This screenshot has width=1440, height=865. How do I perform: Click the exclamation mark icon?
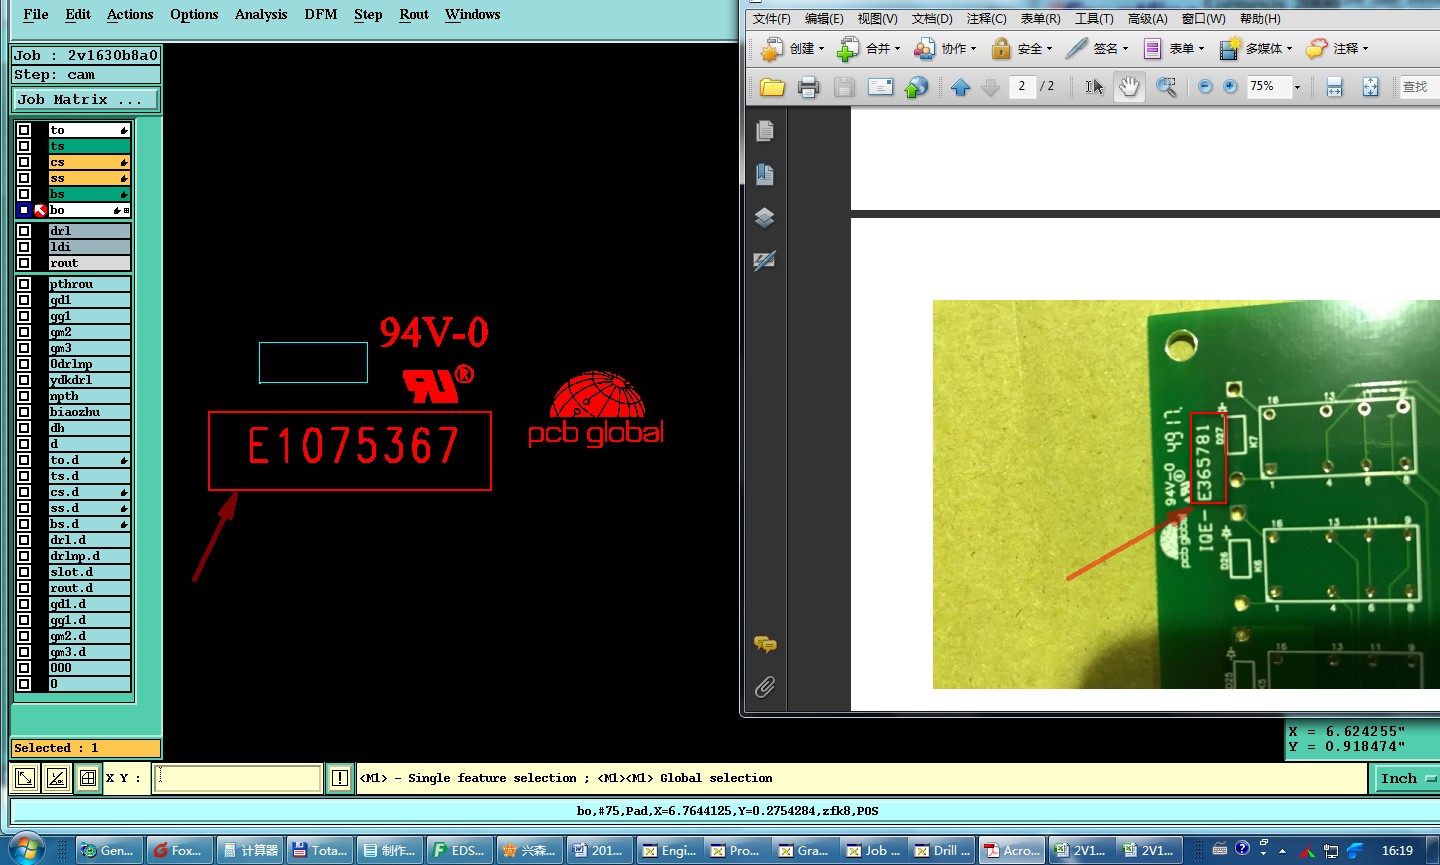point(340,777)
